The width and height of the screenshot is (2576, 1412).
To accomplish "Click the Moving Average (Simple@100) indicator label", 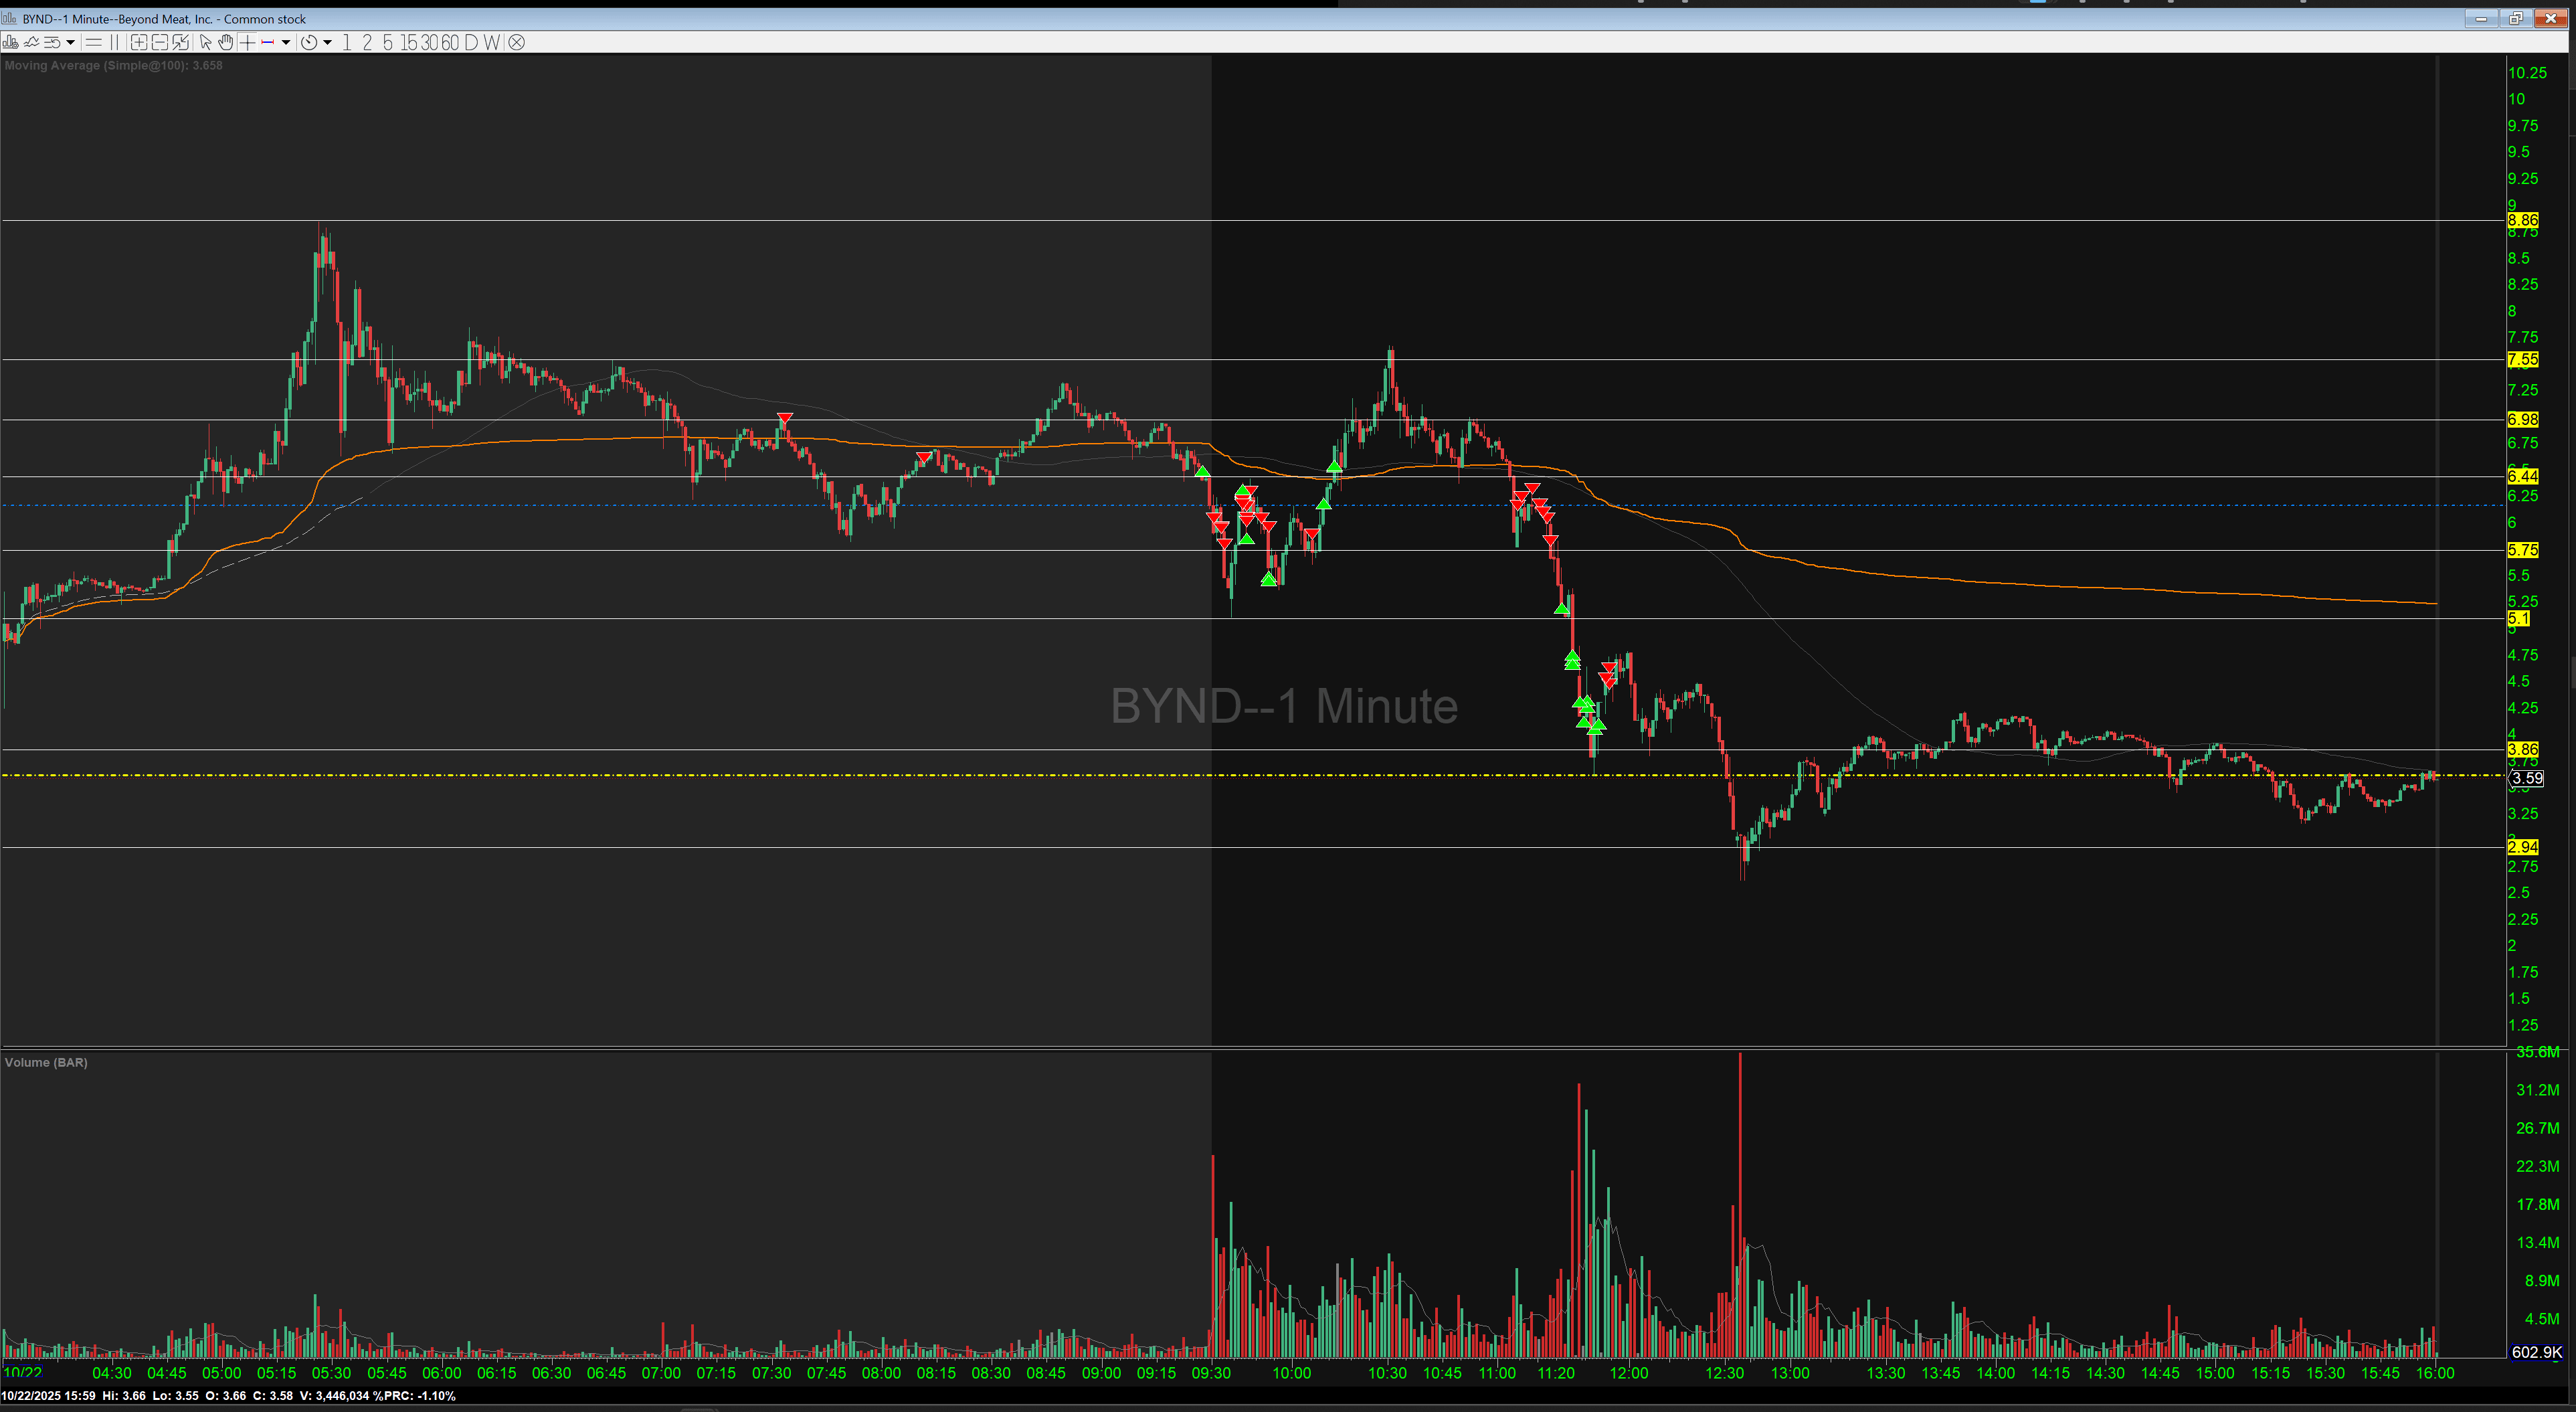I will pos(113,65).
